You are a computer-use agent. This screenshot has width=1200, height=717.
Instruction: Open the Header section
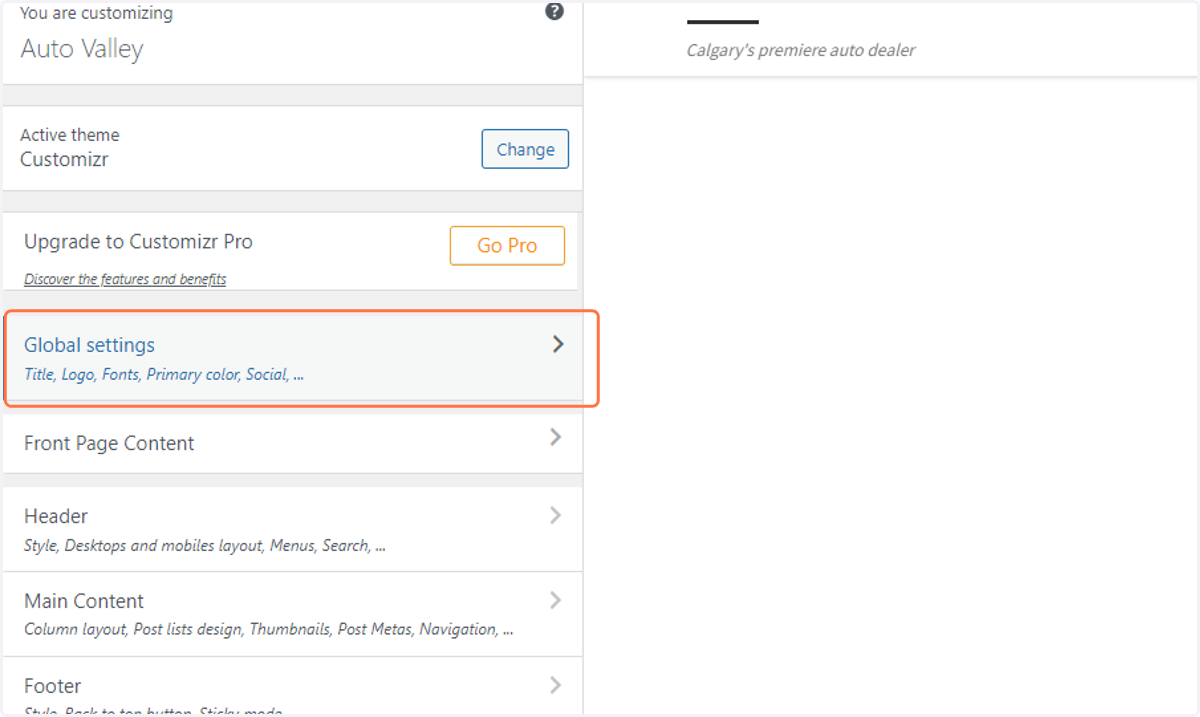[x=292, y=529]
